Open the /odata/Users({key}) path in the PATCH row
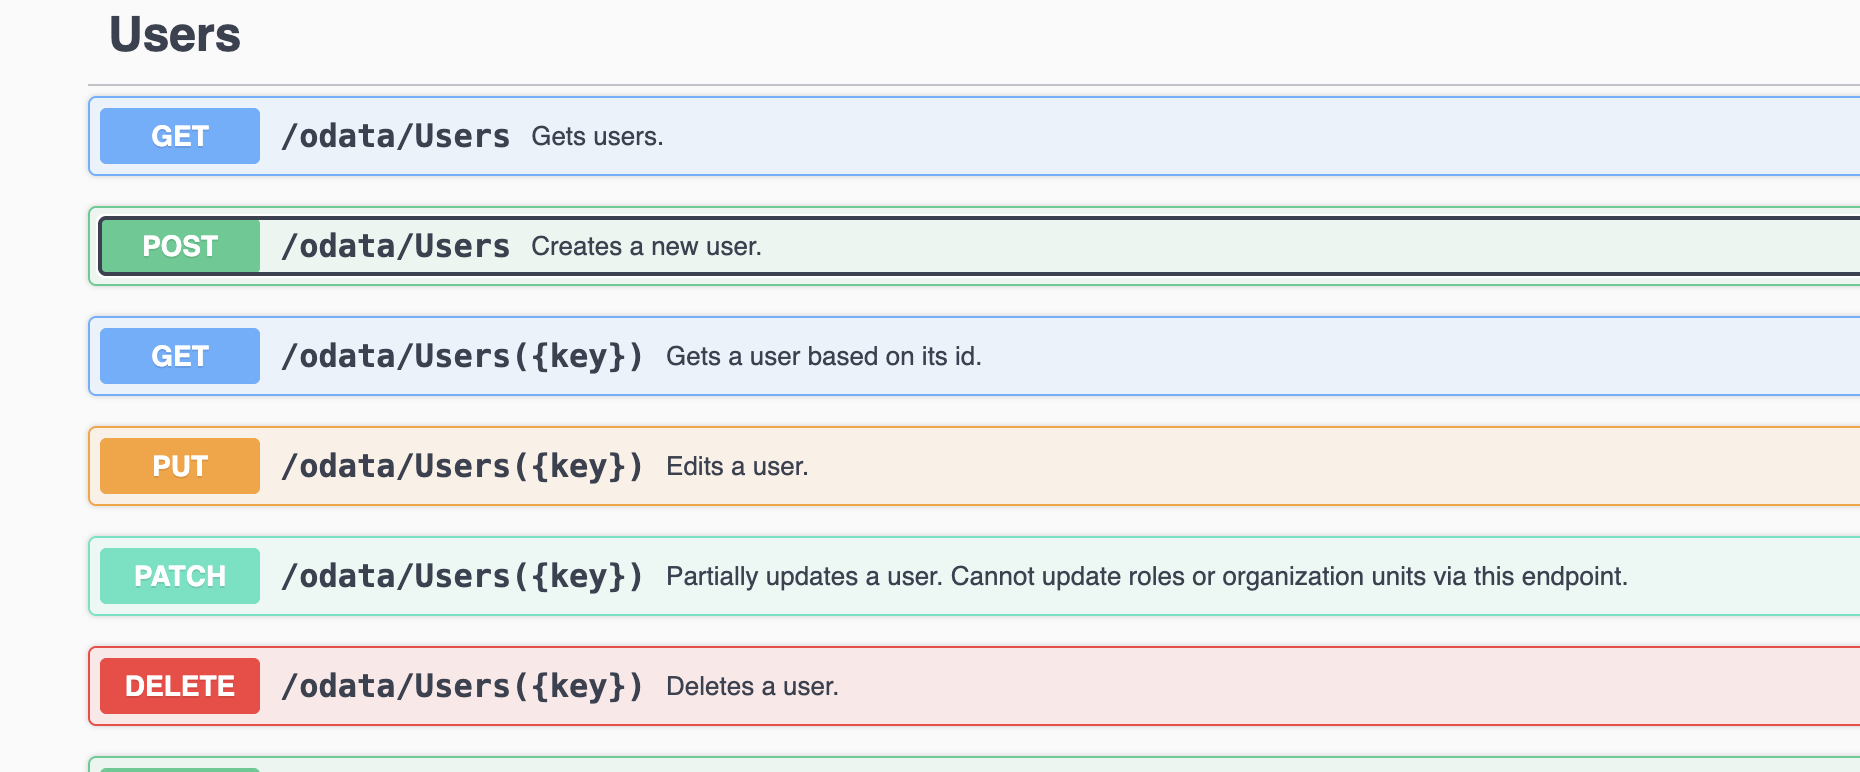This screenshot has height=772, width=1860. [x=462, y=576]
